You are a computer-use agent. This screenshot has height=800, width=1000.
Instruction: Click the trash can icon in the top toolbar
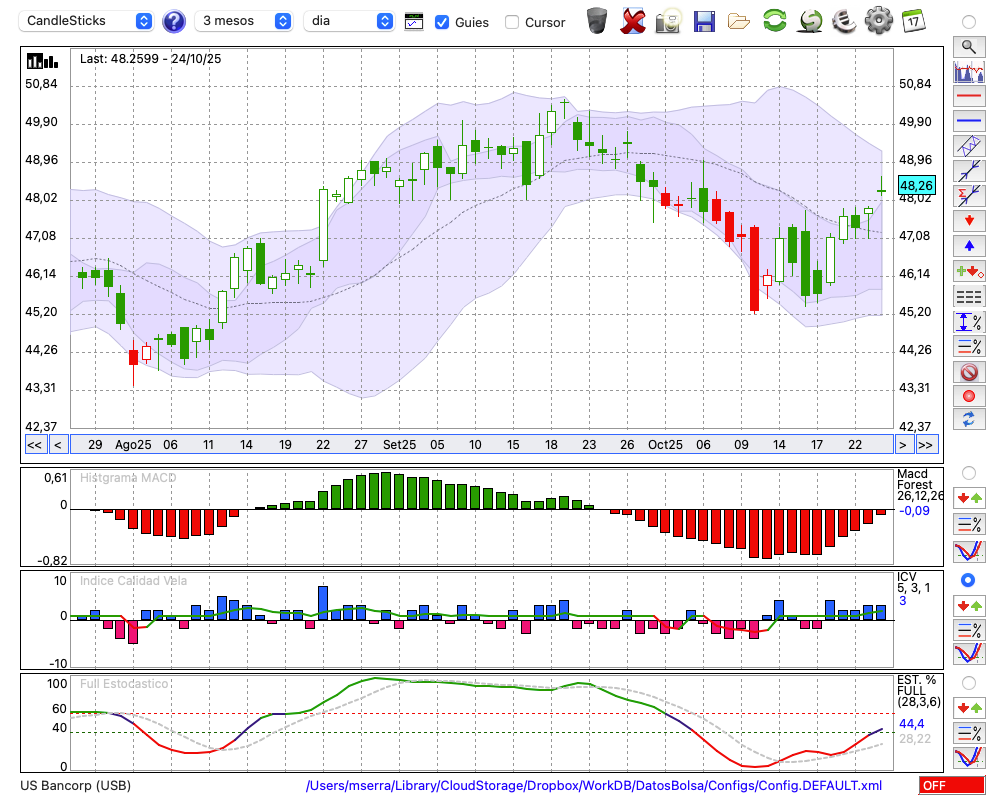pos(597,21)
